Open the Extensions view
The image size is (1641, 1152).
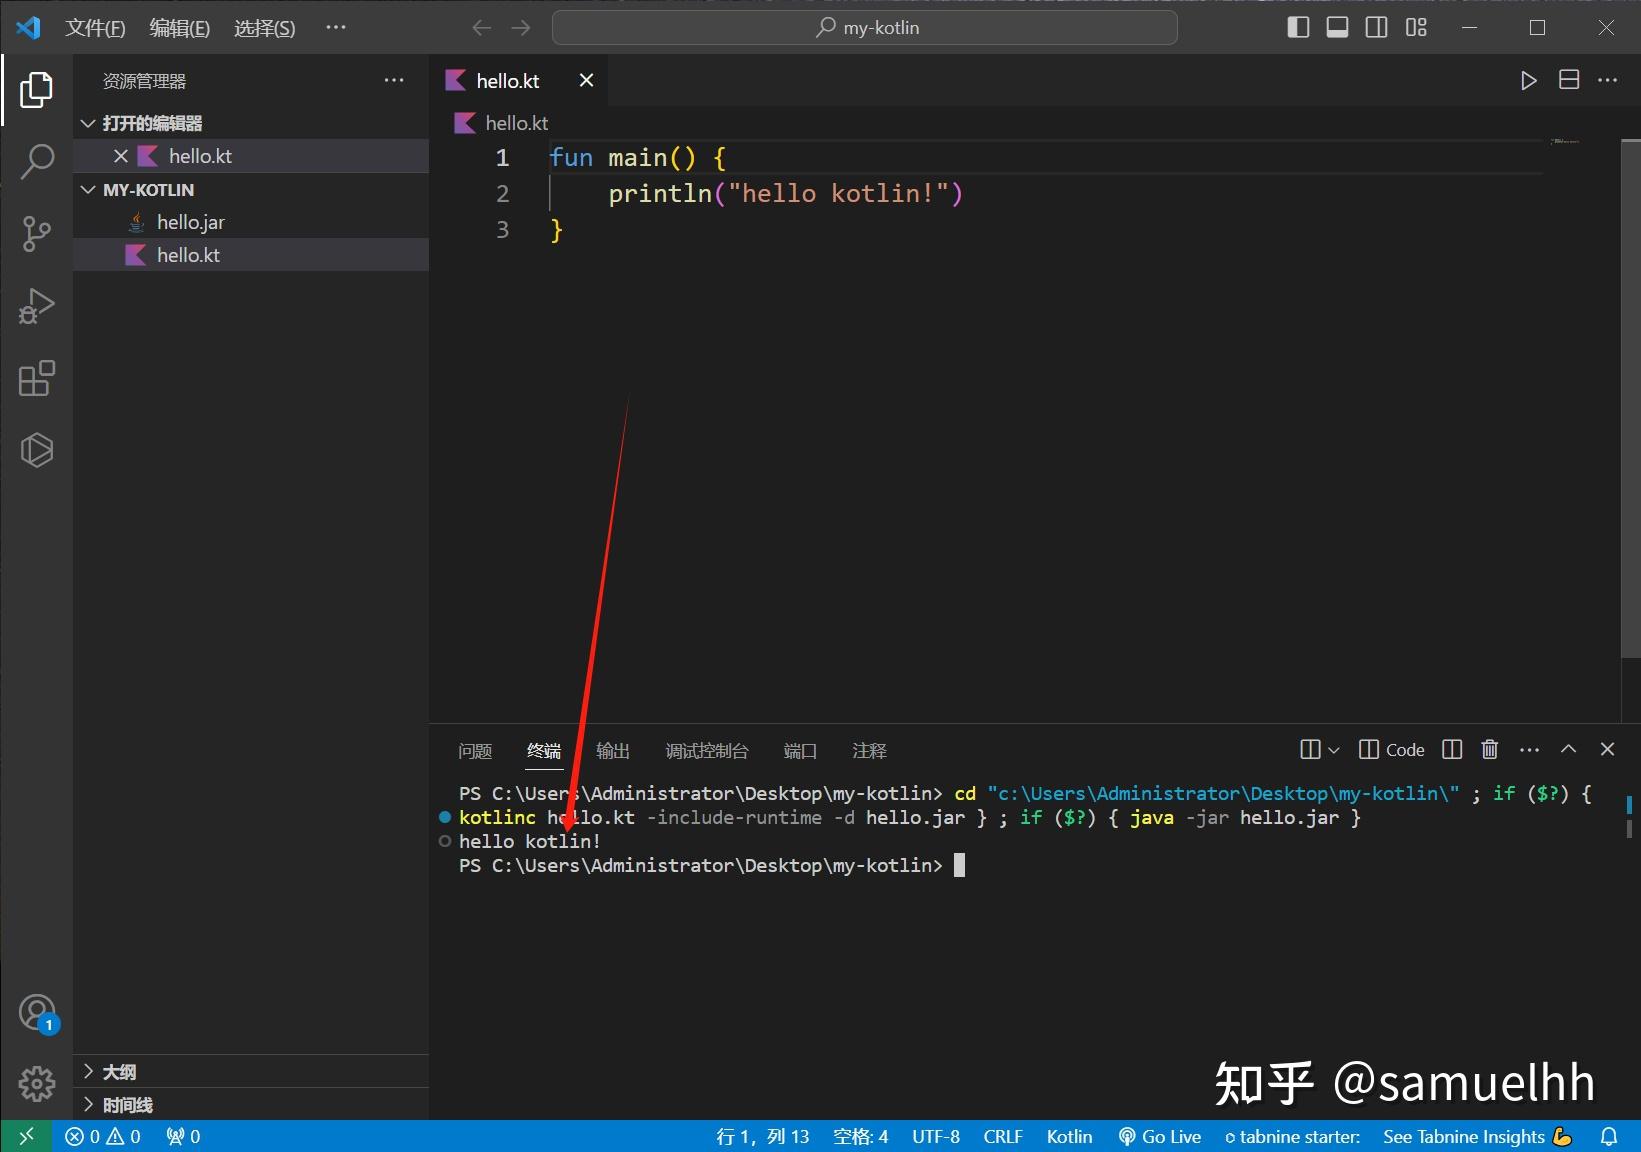37,379
